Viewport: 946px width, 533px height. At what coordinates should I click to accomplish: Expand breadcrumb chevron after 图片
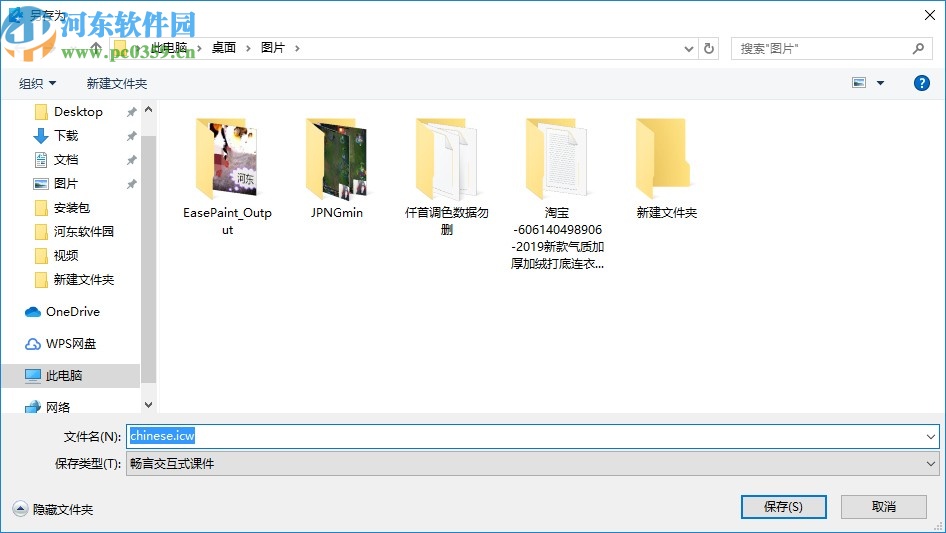point(297,48)
